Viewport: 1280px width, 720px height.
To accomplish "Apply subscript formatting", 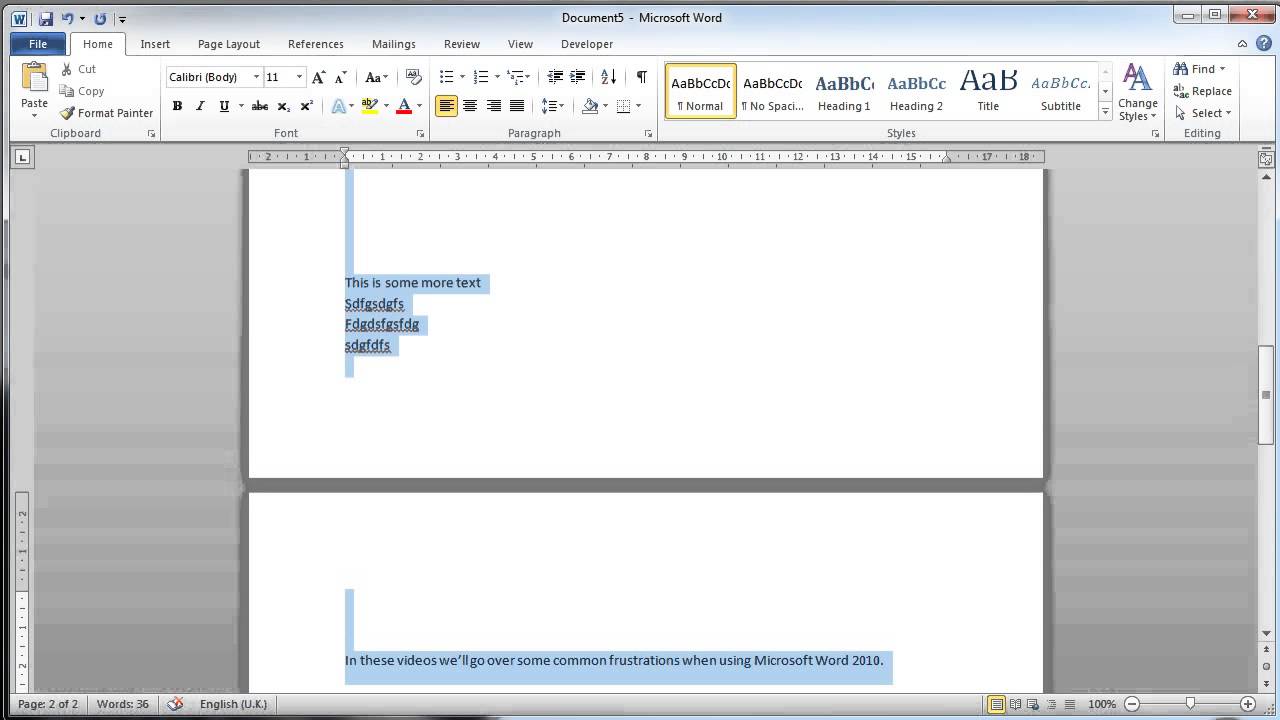I will [284, 106].
